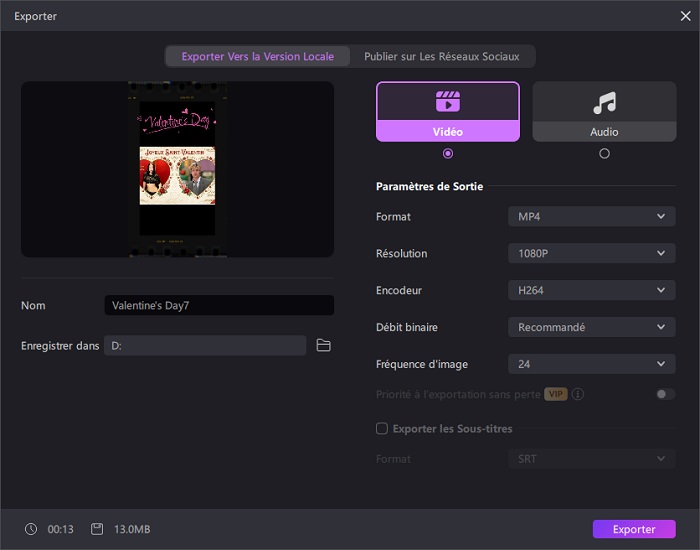Enable Exporter les Sous-titres checkbox

(382, 429)
